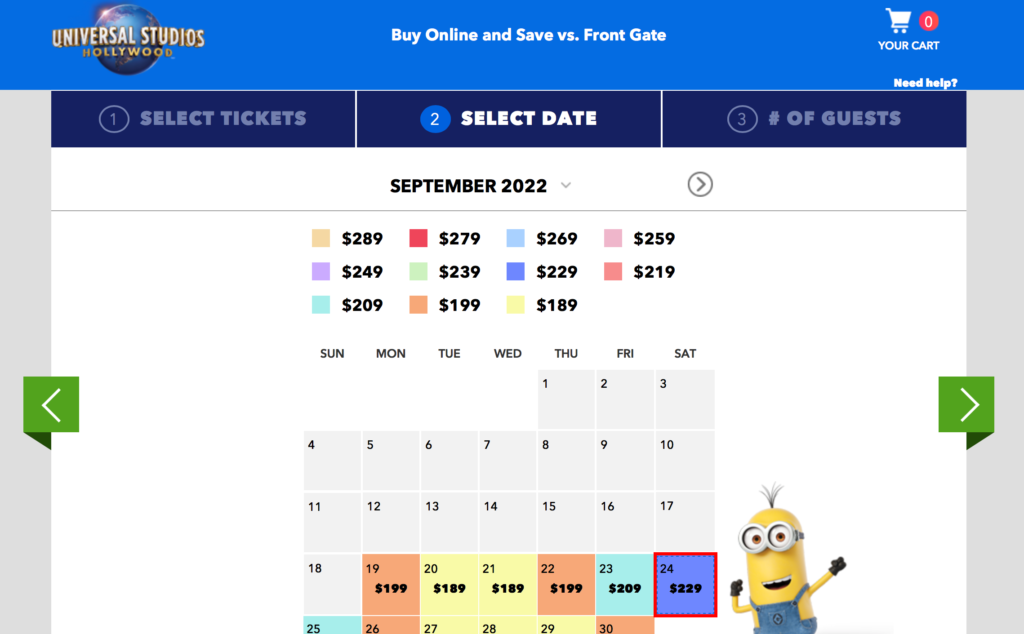Click the green right navigation arrow
The width and height of the screenshot is (1024, 634).
coord(965,404)
